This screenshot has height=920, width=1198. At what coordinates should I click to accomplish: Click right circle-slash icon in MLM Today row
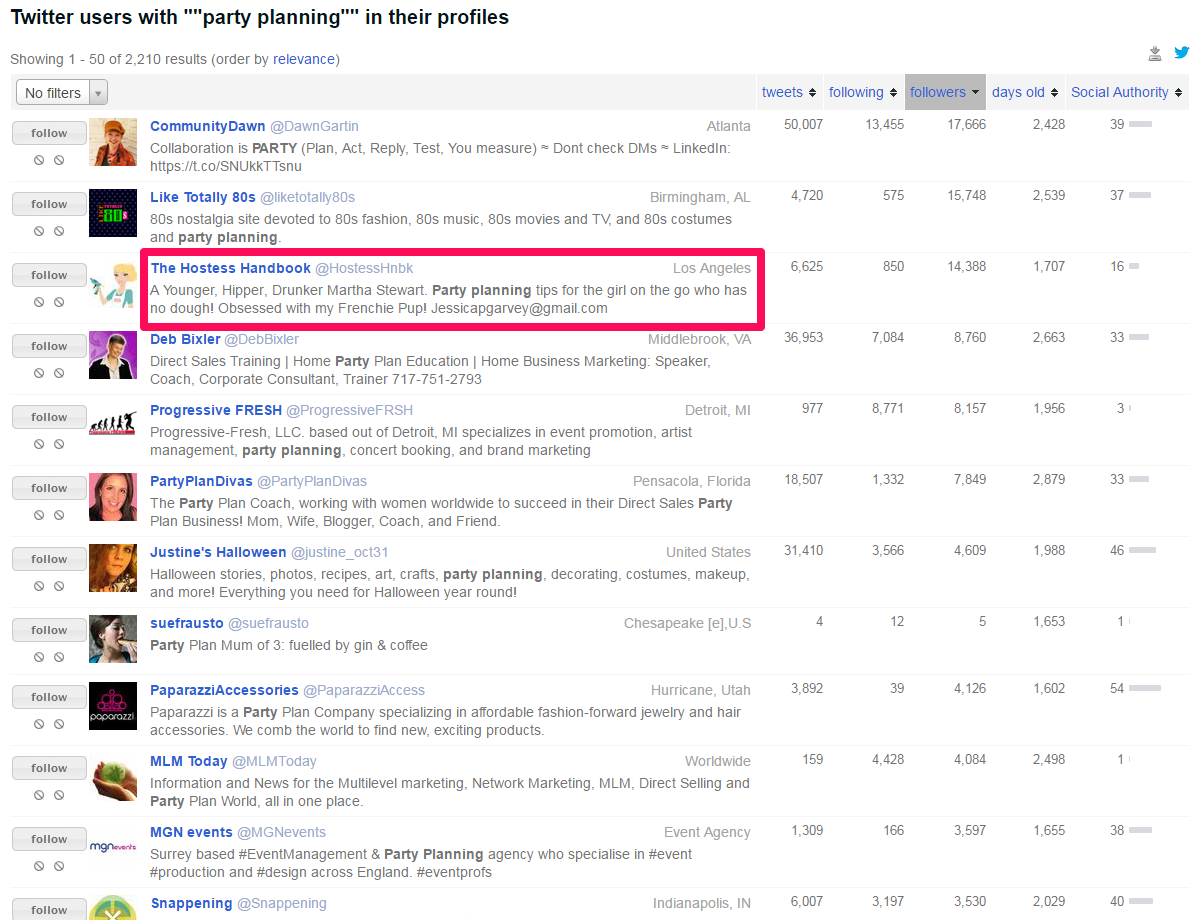(59, 795)
